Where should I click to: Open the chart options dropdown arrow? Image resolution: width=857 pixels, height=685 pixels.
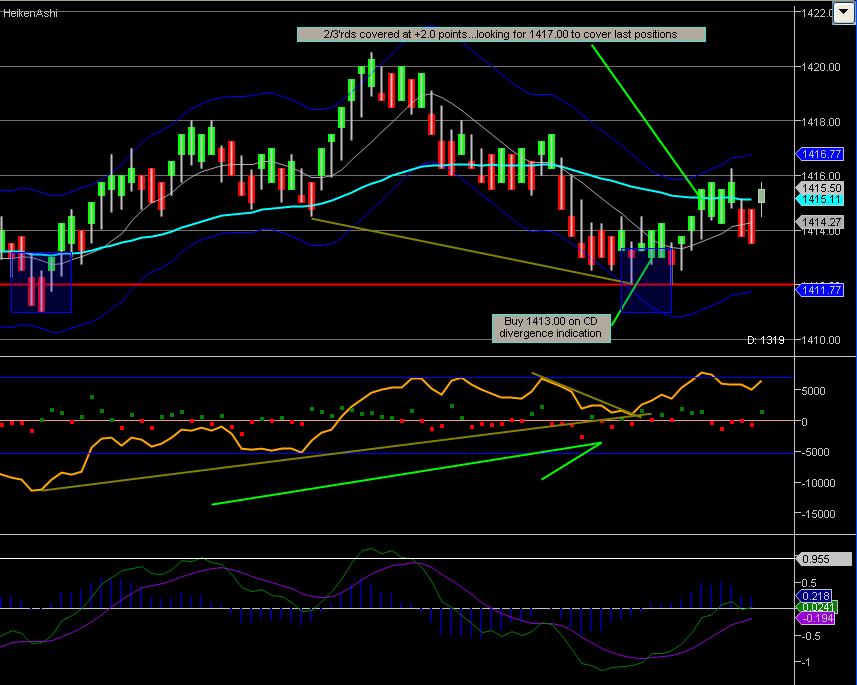click(844, 13)
